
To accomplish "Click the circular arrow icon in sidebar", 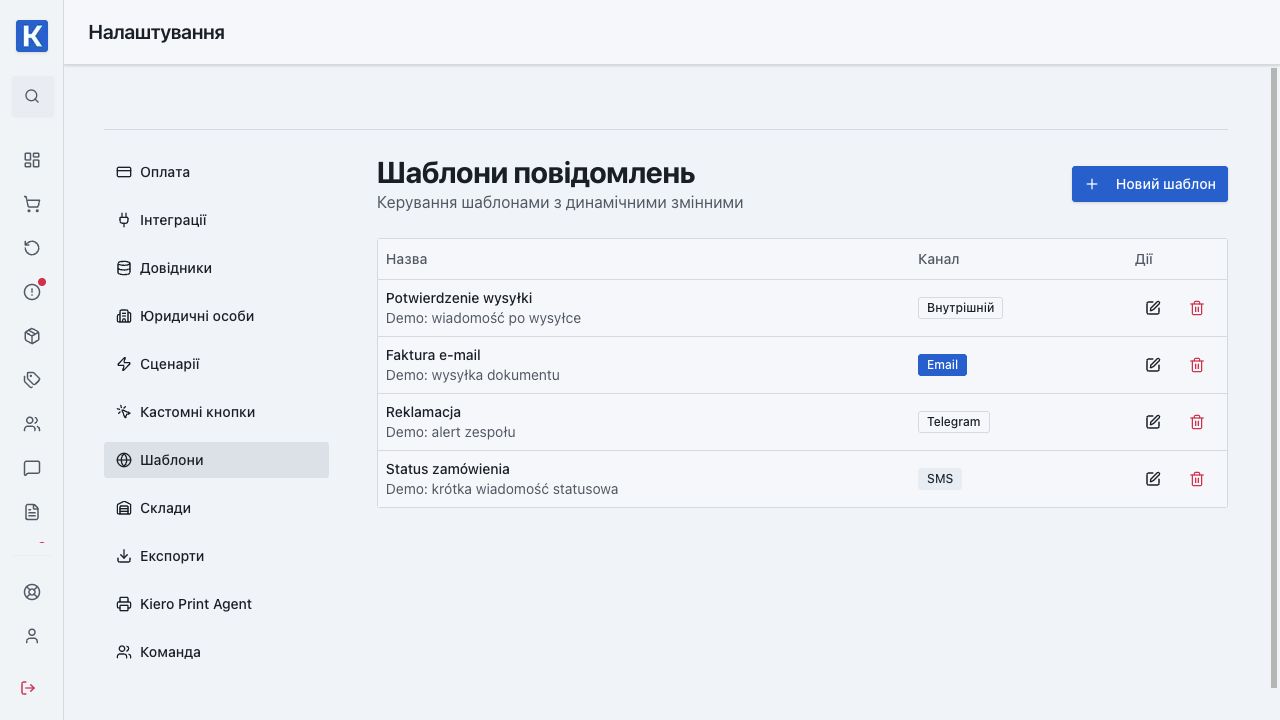I will click(x=32, y=248).
